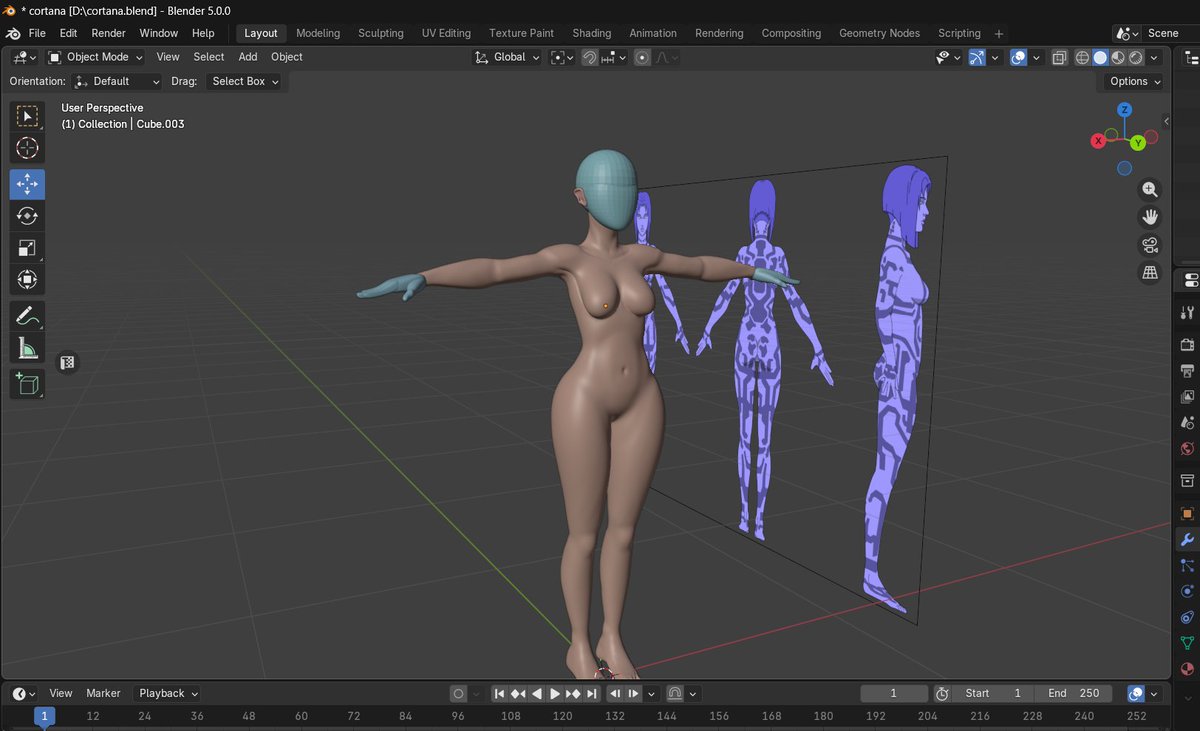
Task: Activate the Transform tool
Action: 27,280
